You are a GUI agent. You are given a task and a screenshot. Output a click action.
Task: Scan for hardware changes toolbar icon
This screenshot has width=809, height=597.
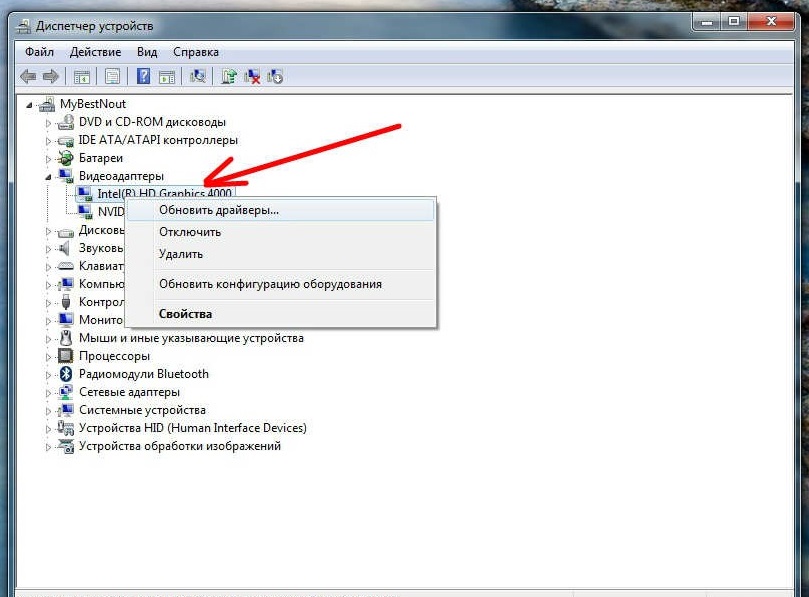(198, 76)
